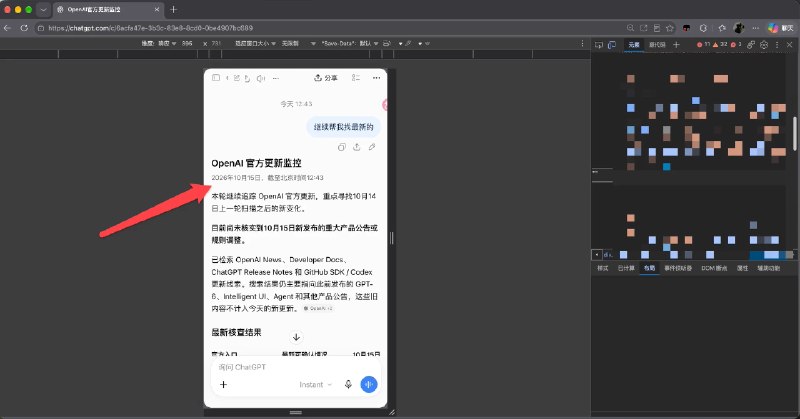
Task: Select the 布局 Layout subtab
Action: coord(649,268)
